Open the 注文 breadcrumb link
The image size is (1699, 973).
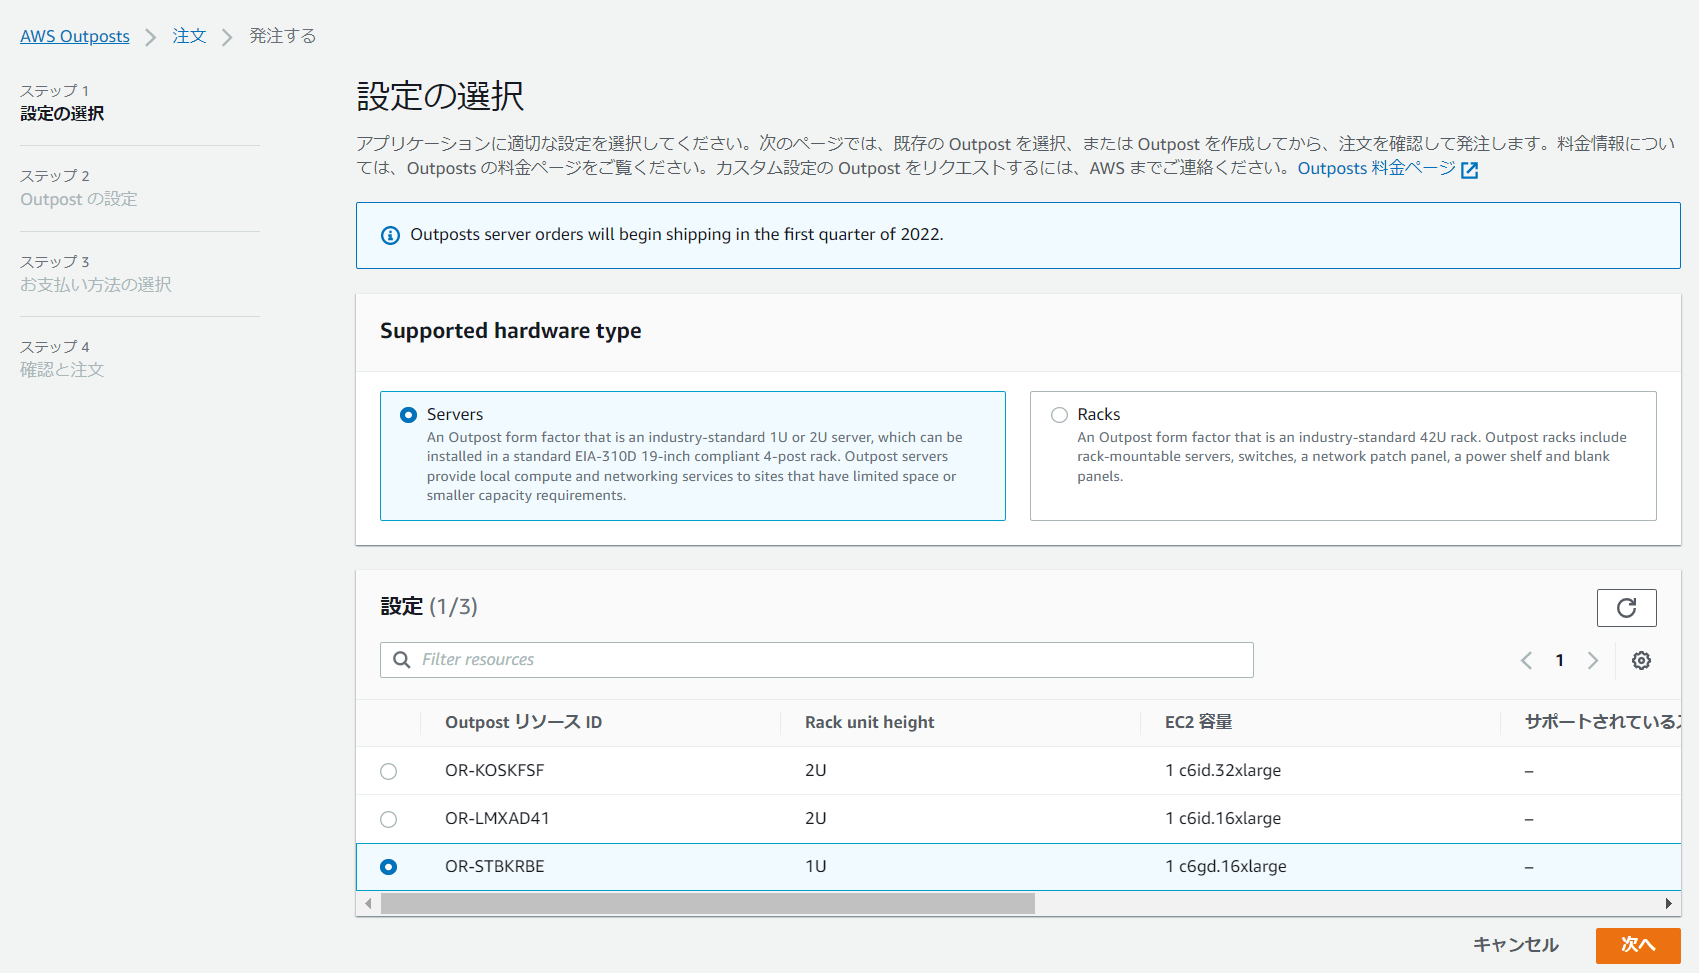[x=189, y=36]
